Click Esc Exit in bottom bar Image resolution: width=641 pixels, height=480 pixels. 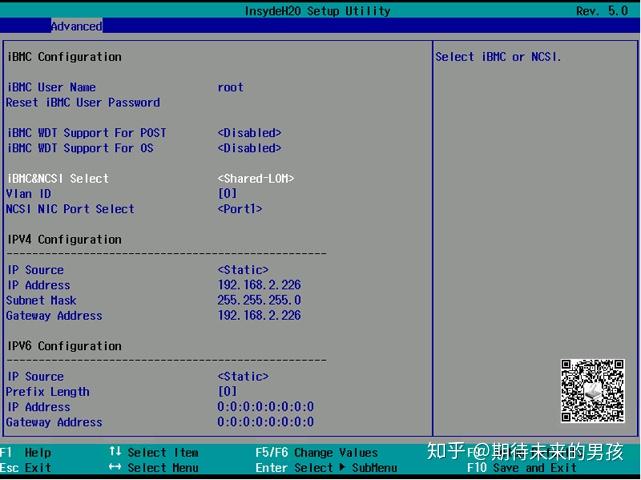pos(26,467)
